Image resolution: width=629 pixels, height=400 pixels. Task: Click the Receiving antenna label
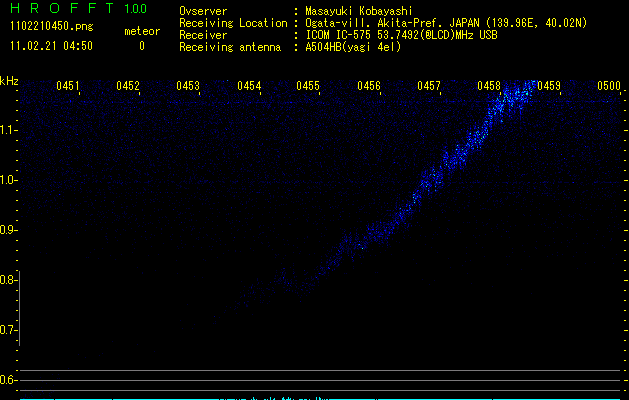coord(230,47)
